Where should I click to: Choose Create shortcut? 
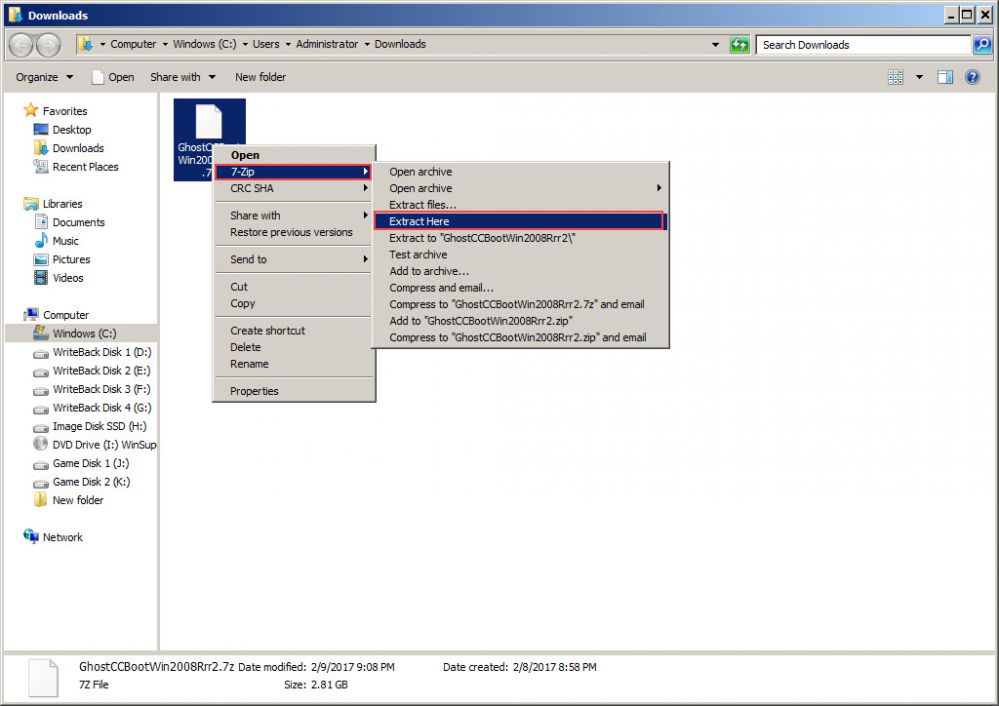tap(294, 331)
